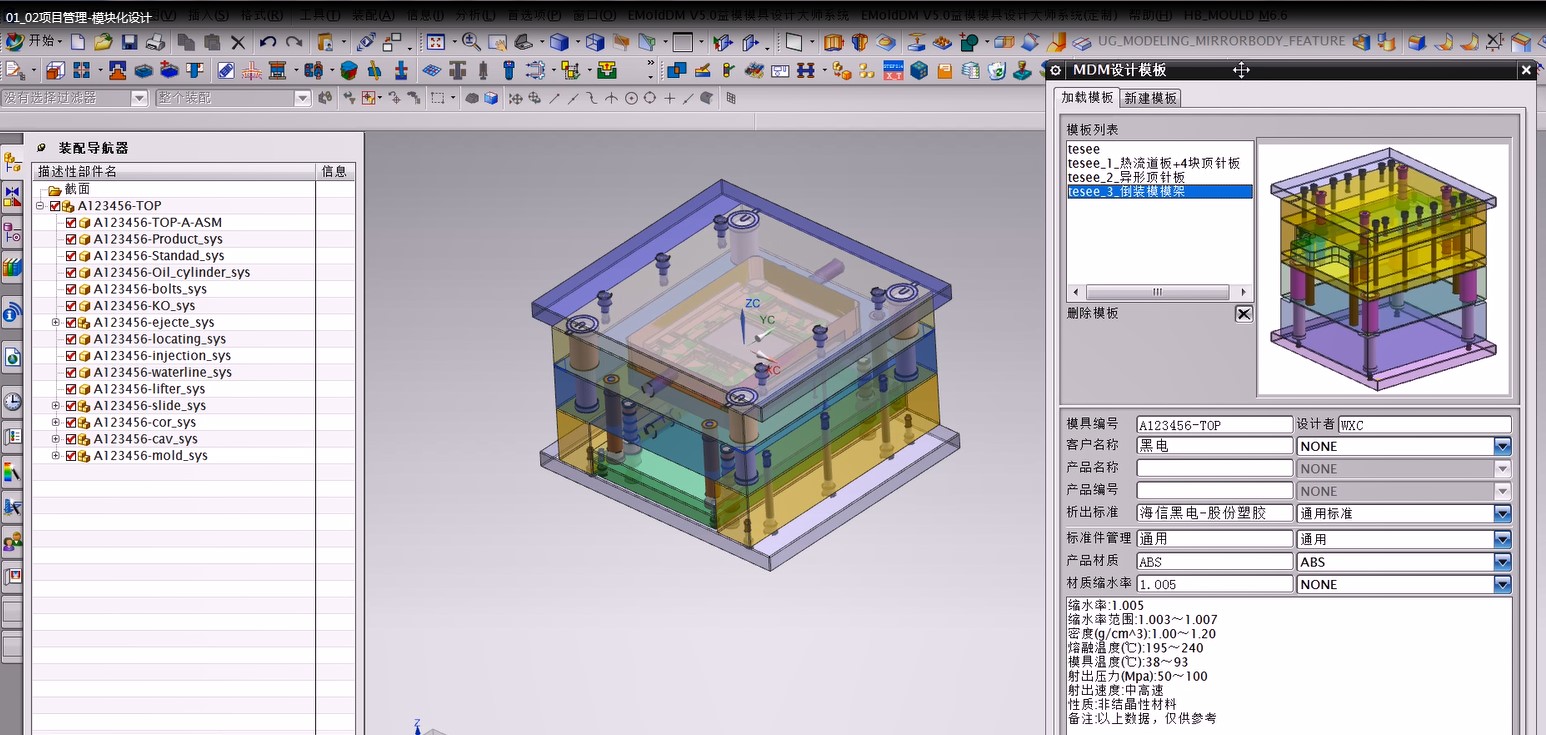Image resolution: width=1546 pixels, height=735 pixels.
Task: Open the History clock icon in sidebar
Action: pyautogui.click(x=12, y=402)
